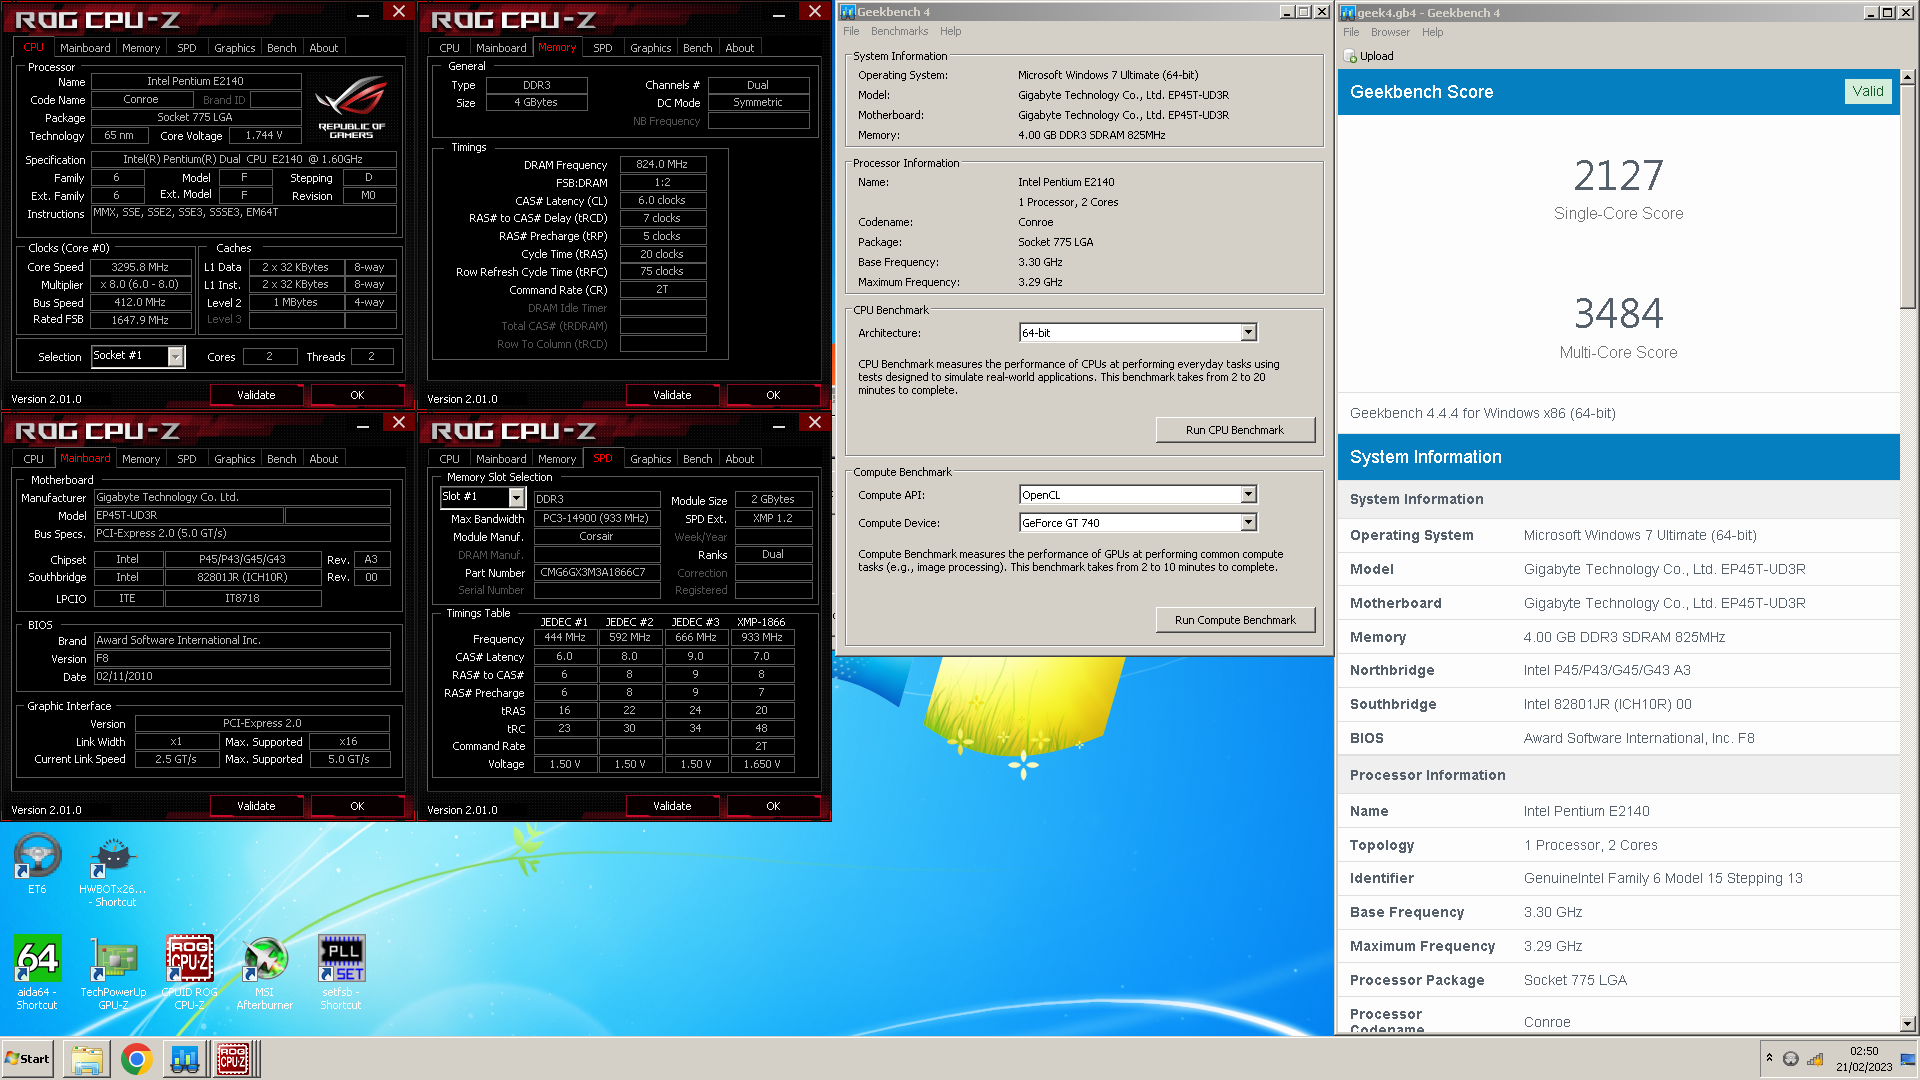Image resolution: width=1920 pixels, height=1080 pixels.
Task: Switch to ROG CPU-Z taskbar group
Action: (x=234, y=1059)
